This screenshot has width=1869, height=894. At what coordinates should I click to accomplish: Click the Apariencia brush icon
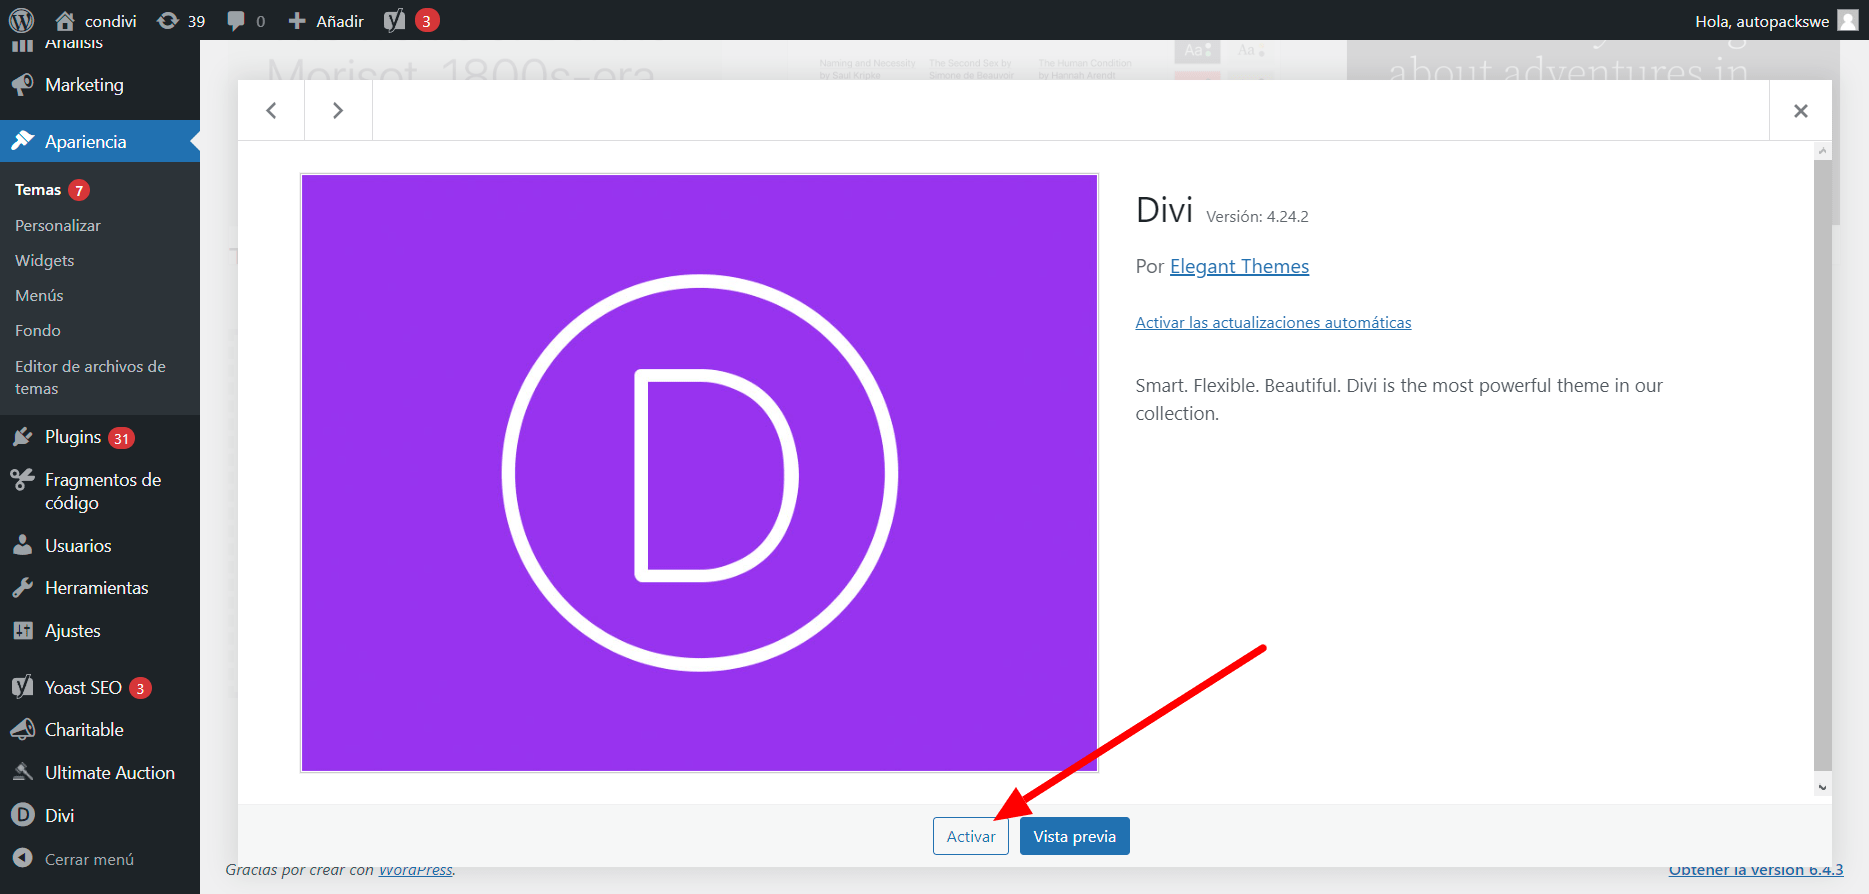click(22, 141)
